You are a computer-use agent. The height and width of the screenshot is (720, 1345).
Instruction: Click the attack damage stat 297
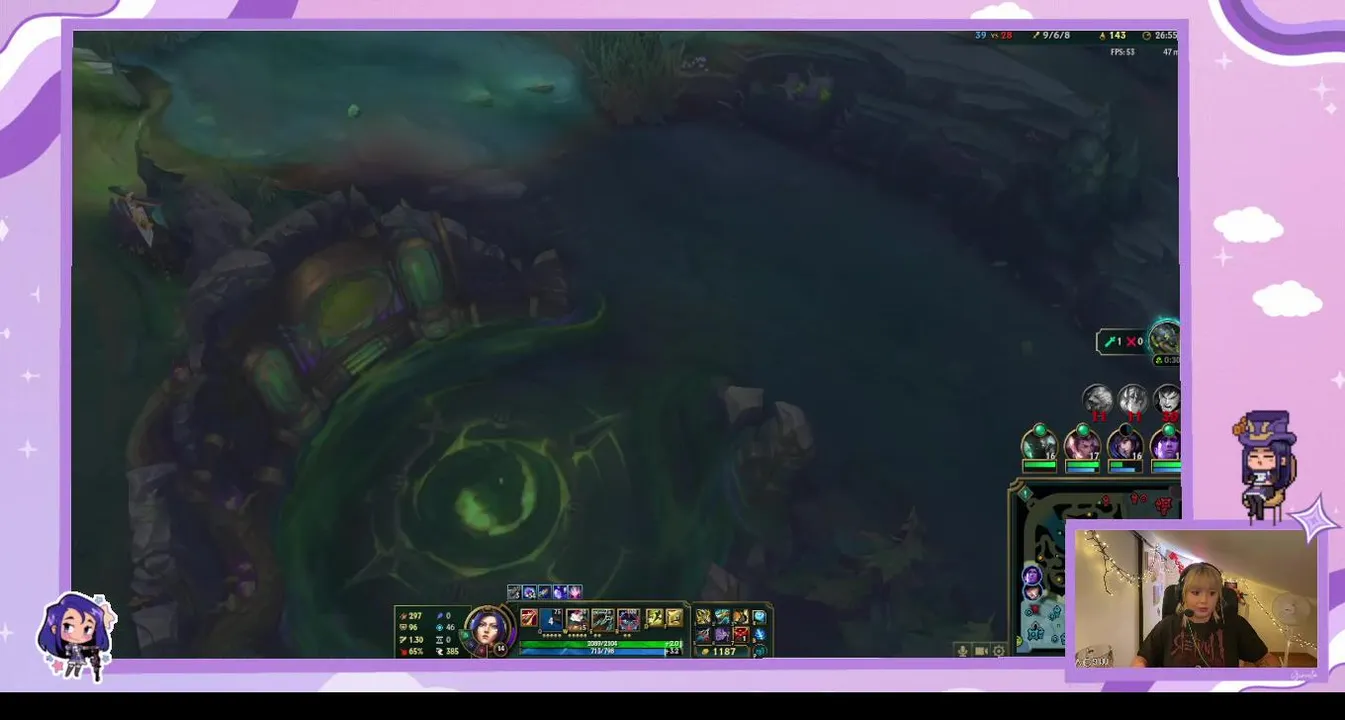point(411,616)
